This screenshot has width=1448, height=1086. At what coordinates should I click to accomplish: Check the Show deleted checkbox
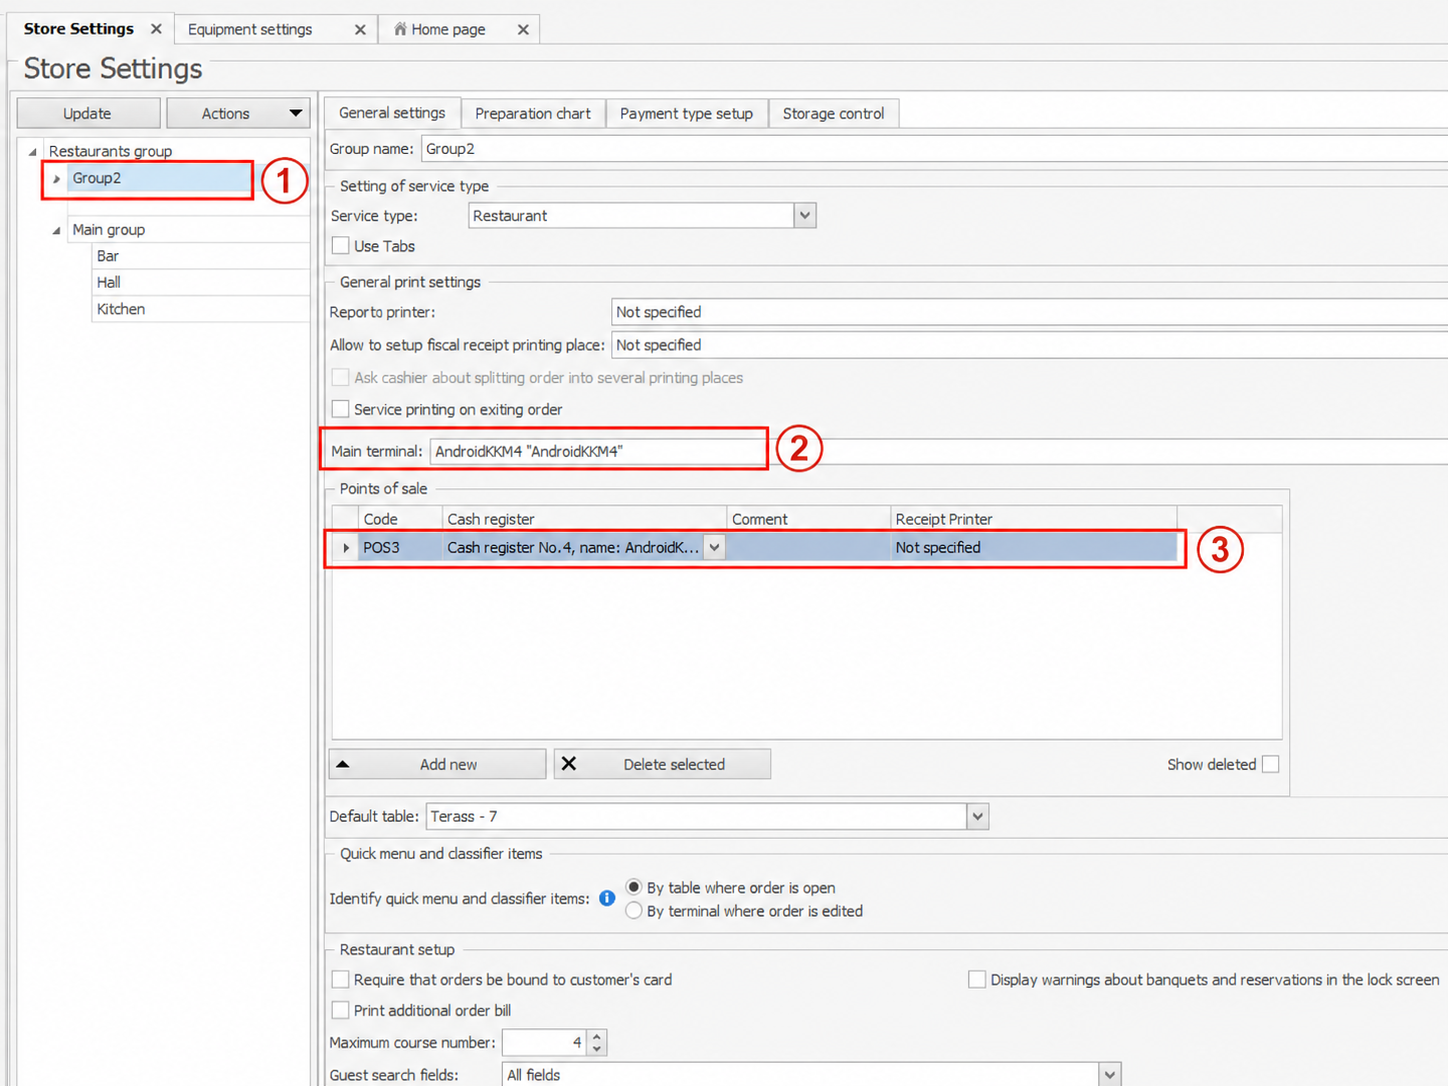(1271, 764)
